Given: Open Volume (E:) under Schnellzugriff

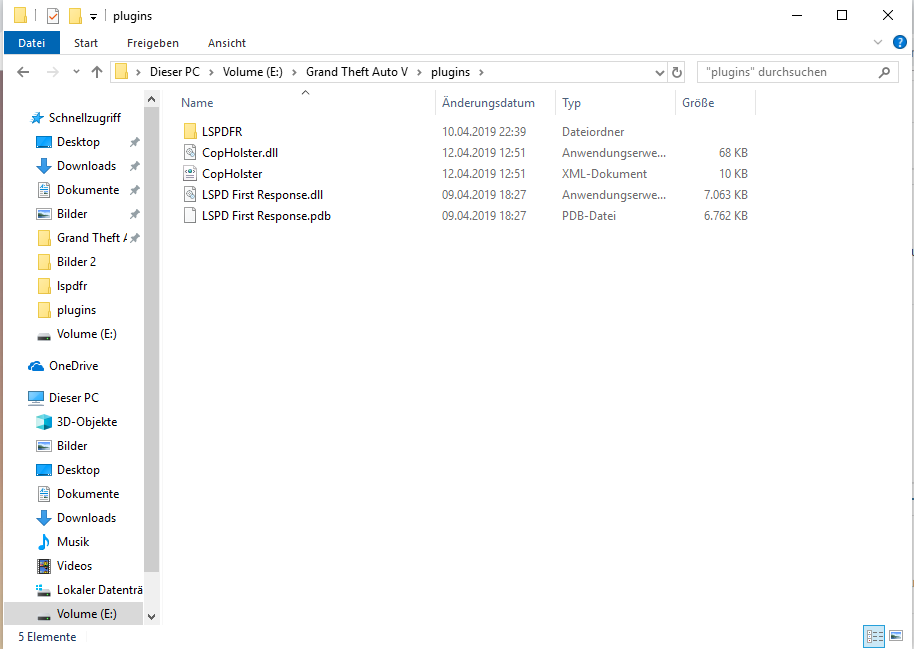Looking at the screenshot, I should tap(86, 334).
